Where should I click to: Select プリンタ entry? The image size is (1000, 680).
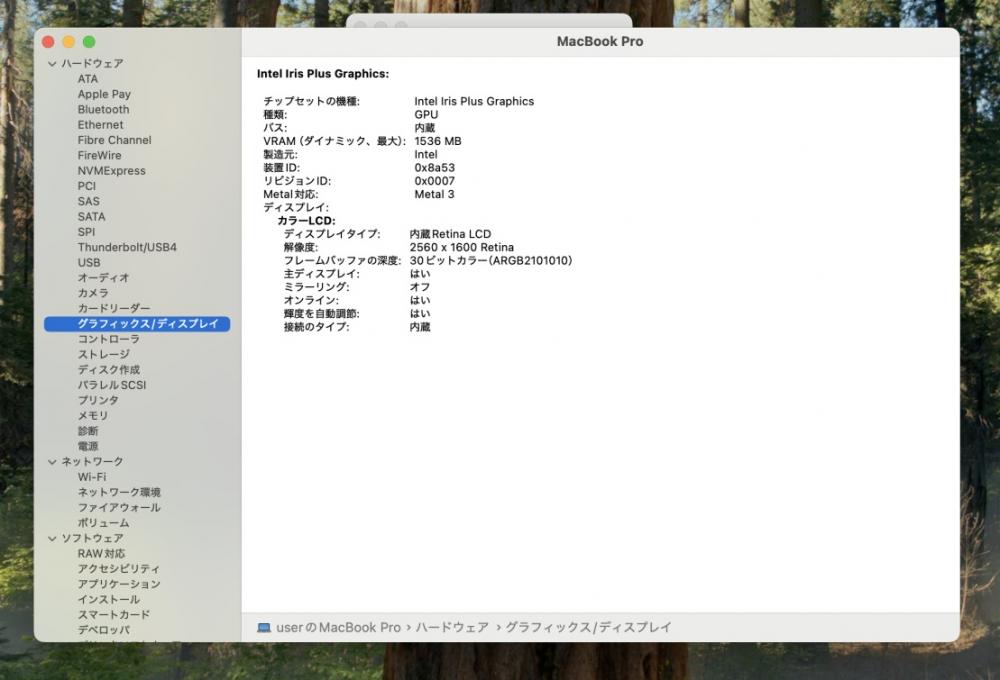tap(98, 401)
